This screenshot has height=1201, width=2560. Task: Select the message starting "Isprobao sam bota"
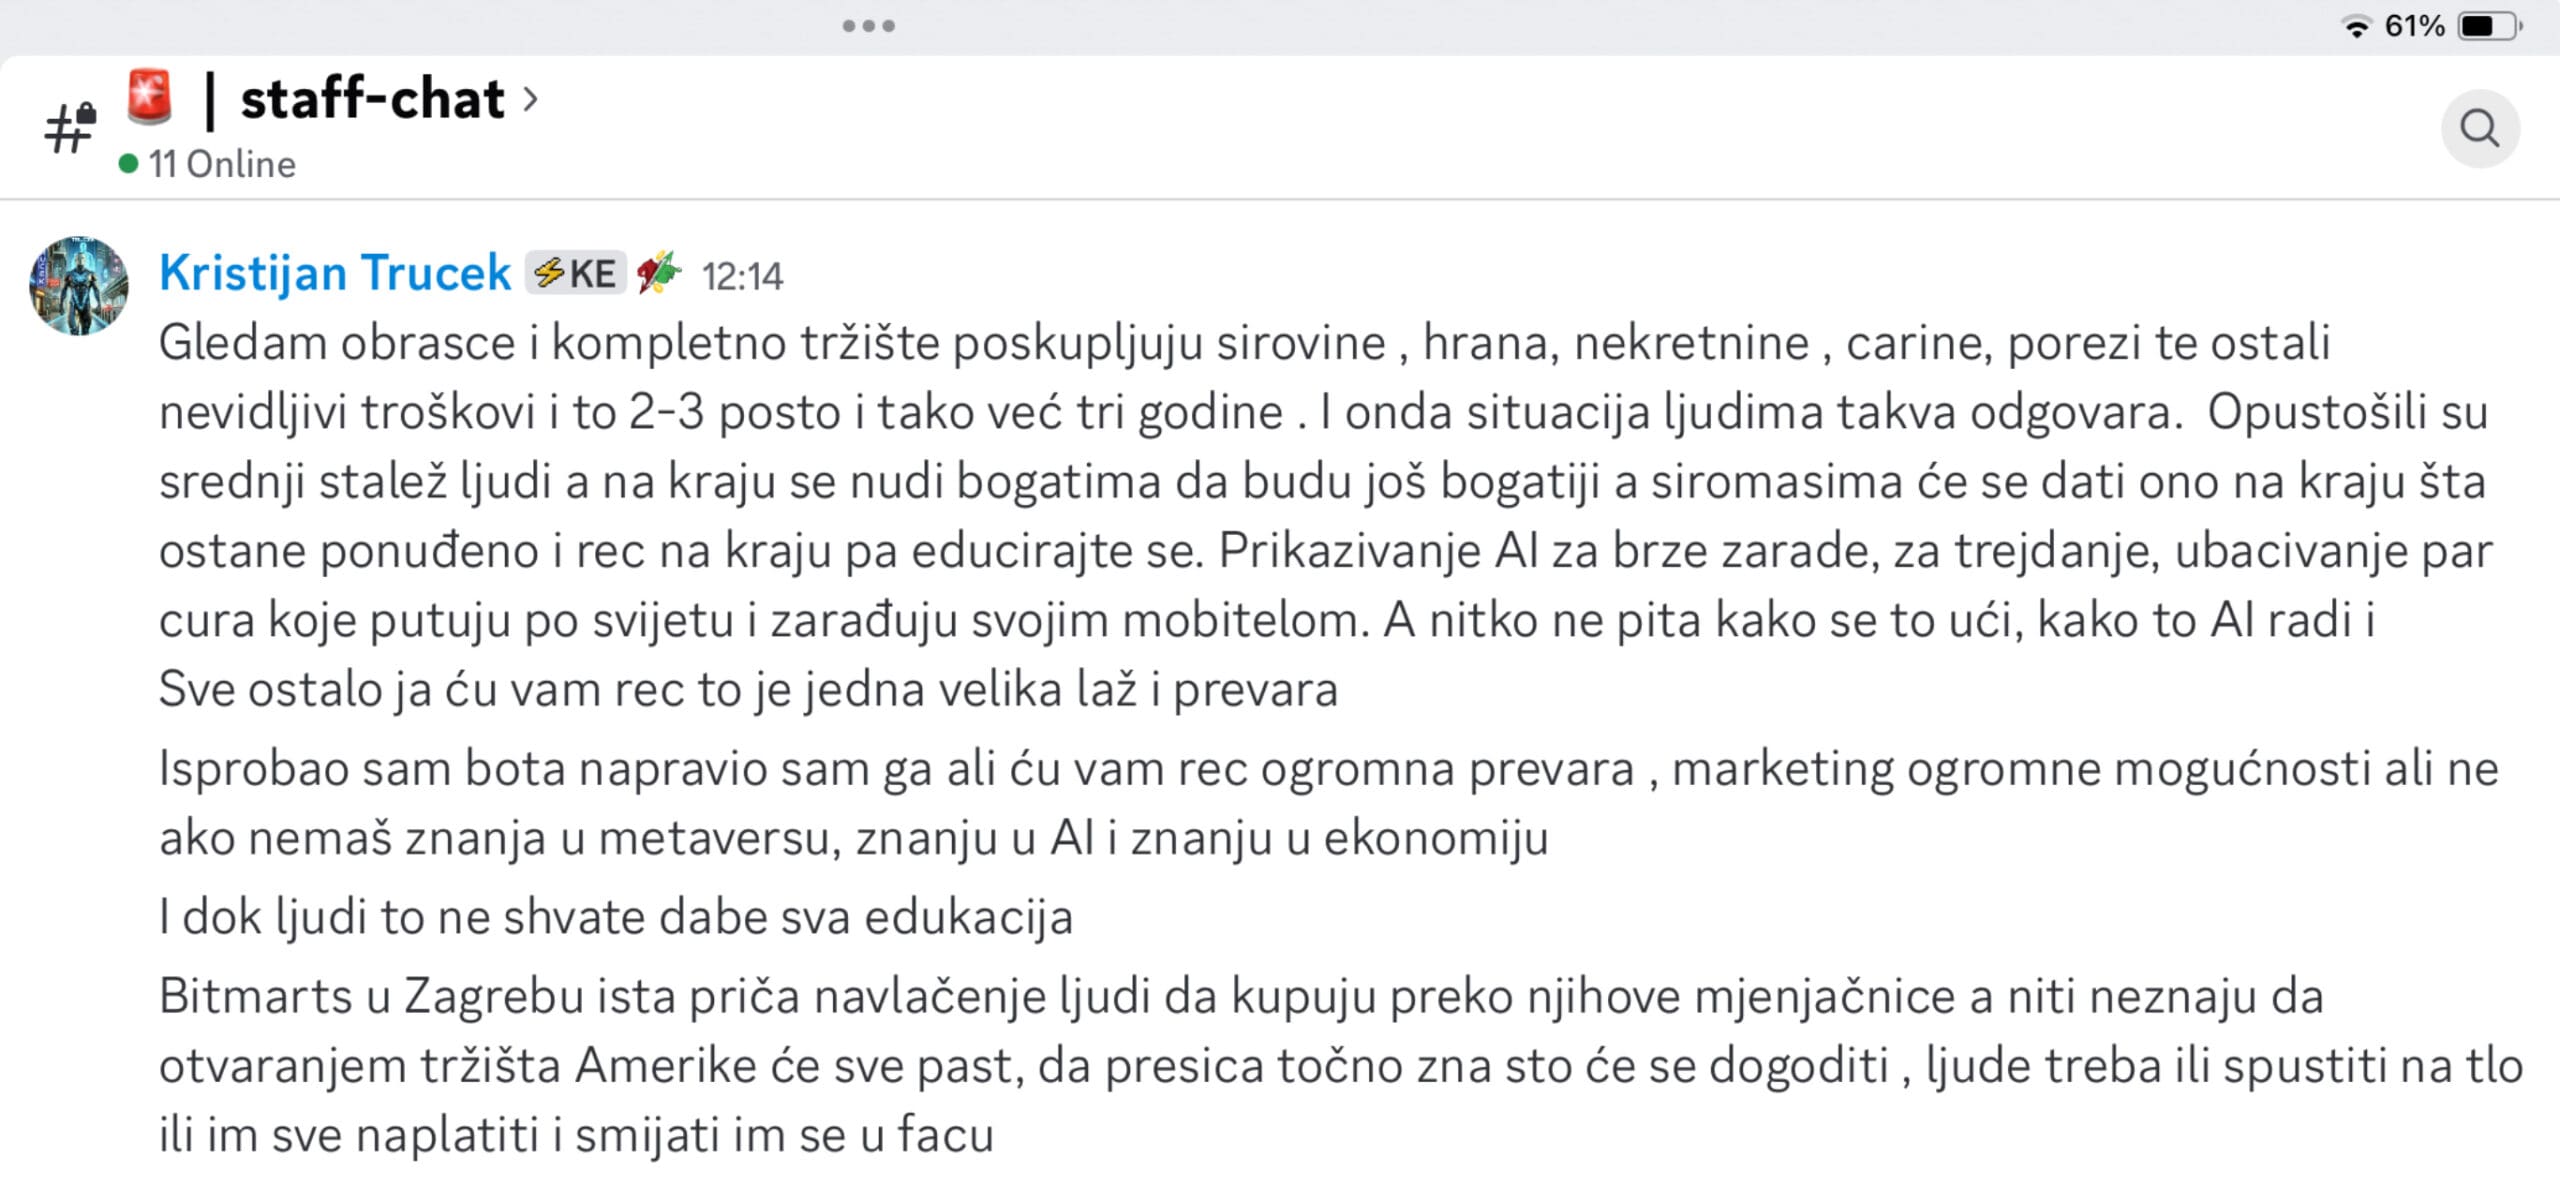point(1300,803)
